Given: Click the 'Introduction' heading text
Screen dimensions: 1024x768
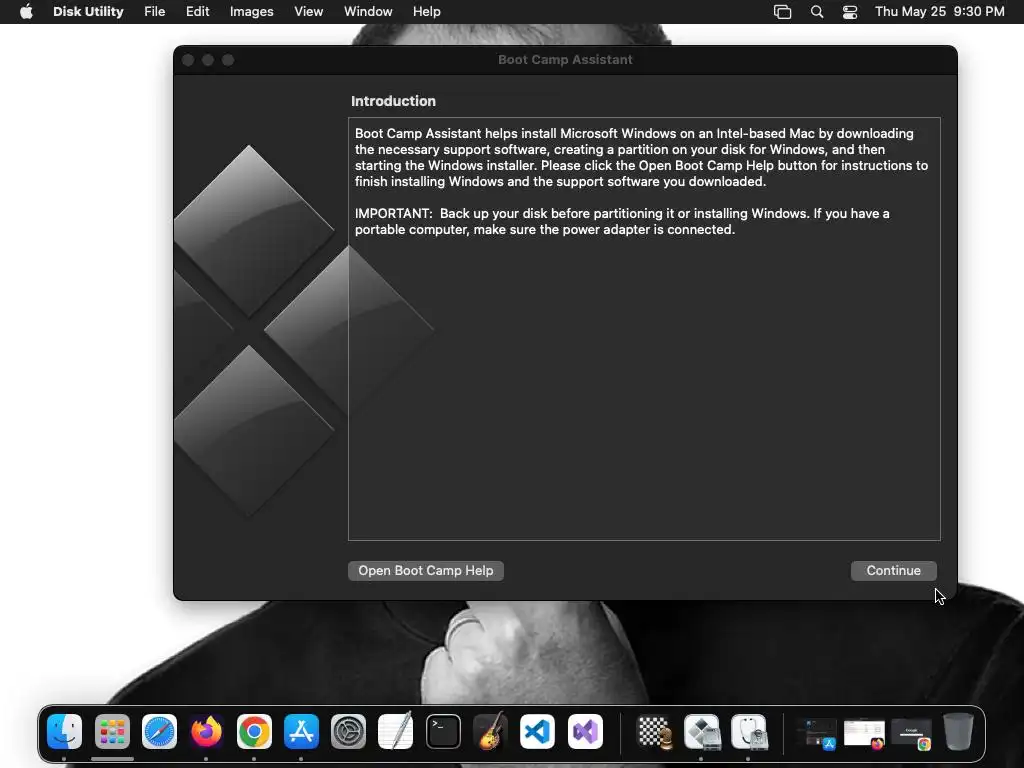Looking at the screenshot, I should click(393, 101).
